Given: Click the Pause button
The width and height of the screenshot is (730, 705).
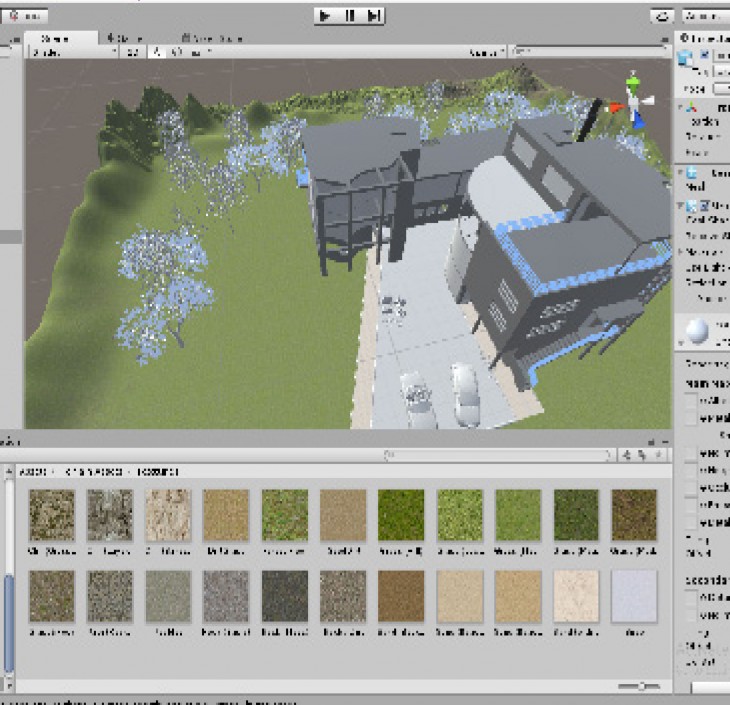Looking at the screenshot, I should (x=350, y=15).
